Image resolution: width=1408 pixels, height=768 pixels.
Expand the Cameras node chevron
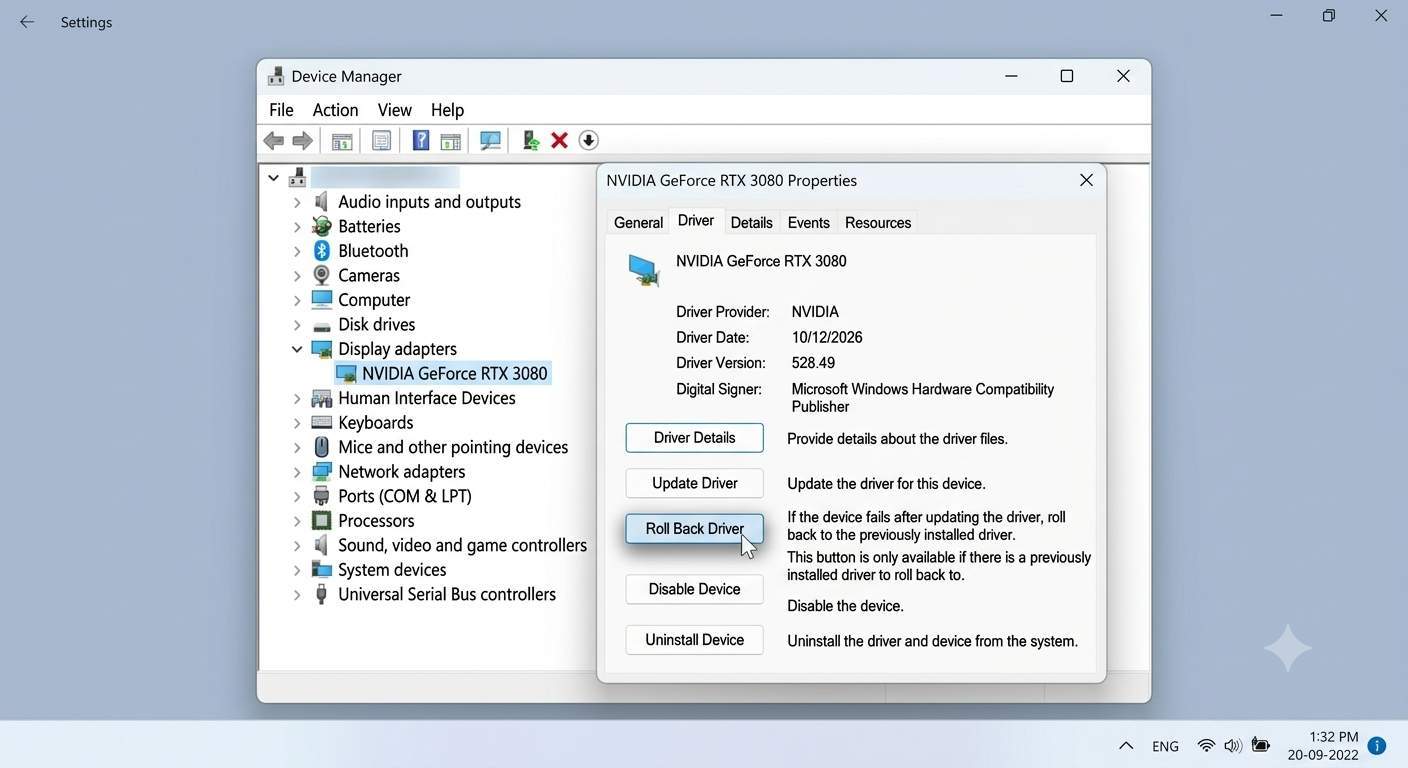[297, 276]
